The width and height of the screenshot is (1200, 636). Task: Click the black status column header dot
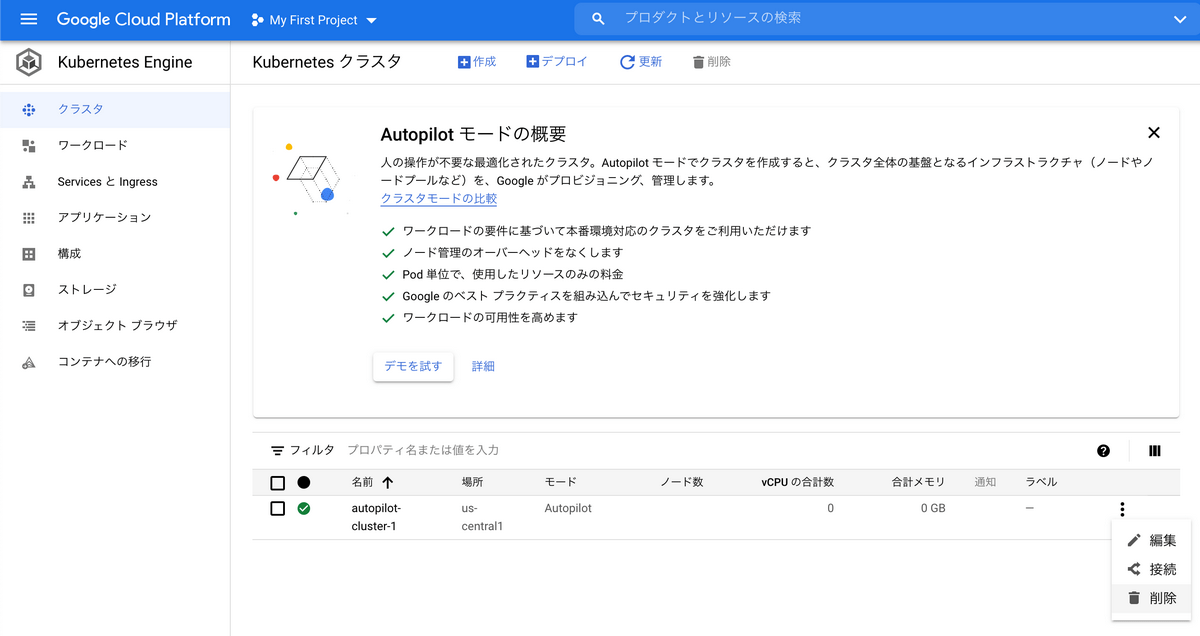point(304,482)
